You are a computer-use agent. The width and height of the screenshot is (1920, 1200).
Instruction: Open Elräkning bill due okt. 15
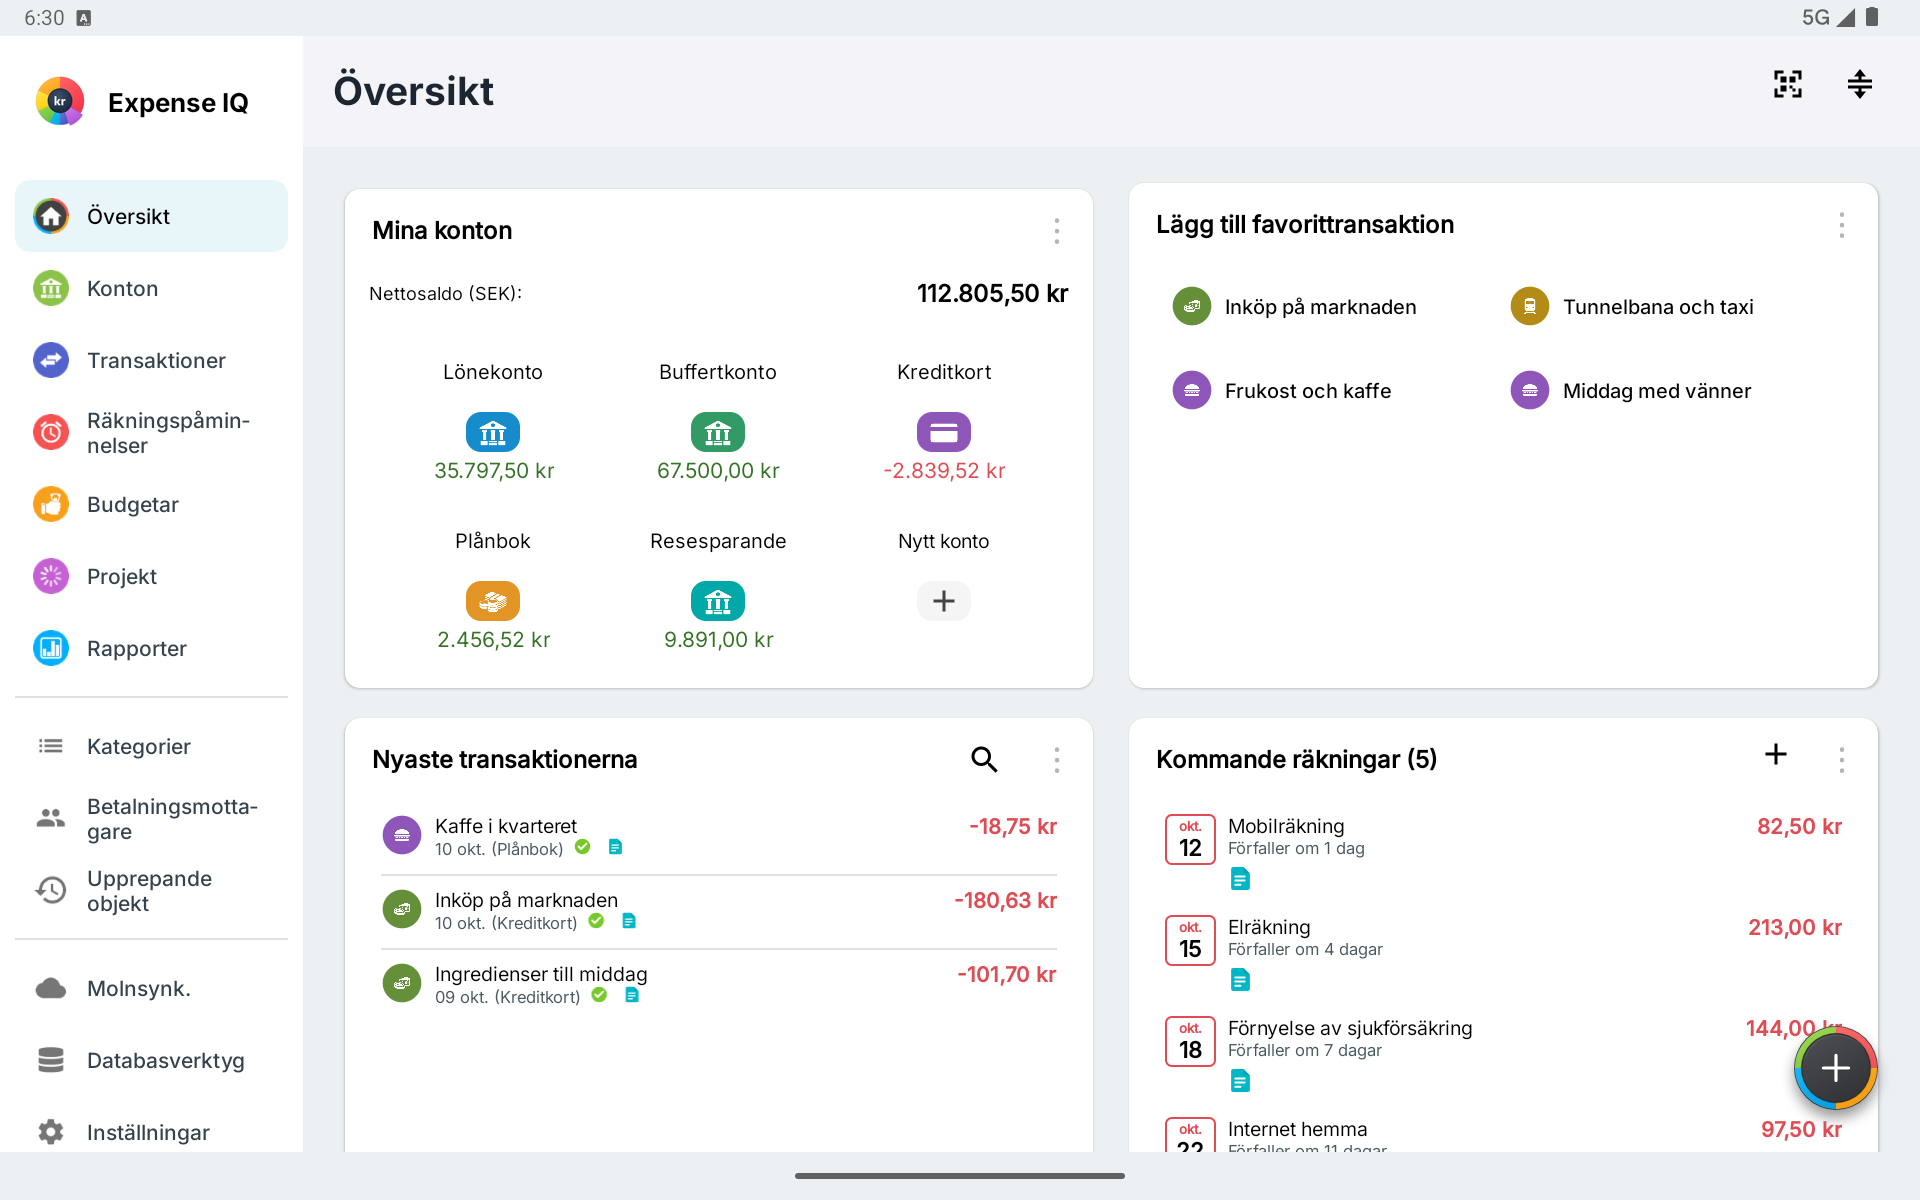[1503, 953]
